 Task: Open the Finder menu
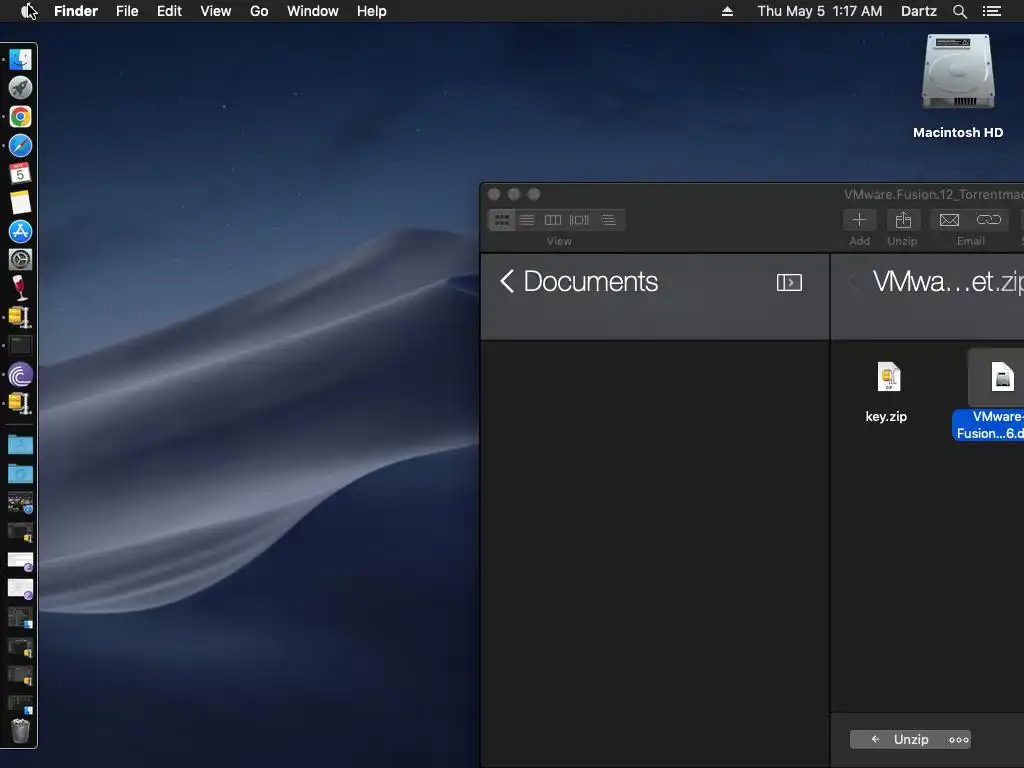76,11
